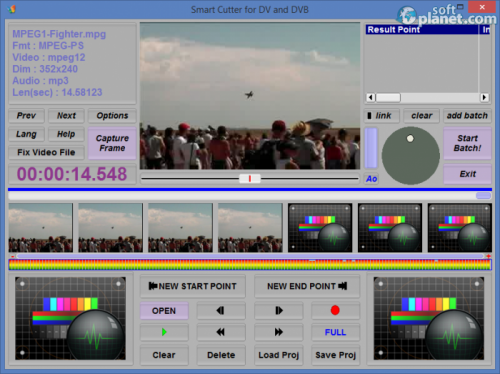Click add batch
This screenshot has width=500, height=374.
[x=467, y=116]
